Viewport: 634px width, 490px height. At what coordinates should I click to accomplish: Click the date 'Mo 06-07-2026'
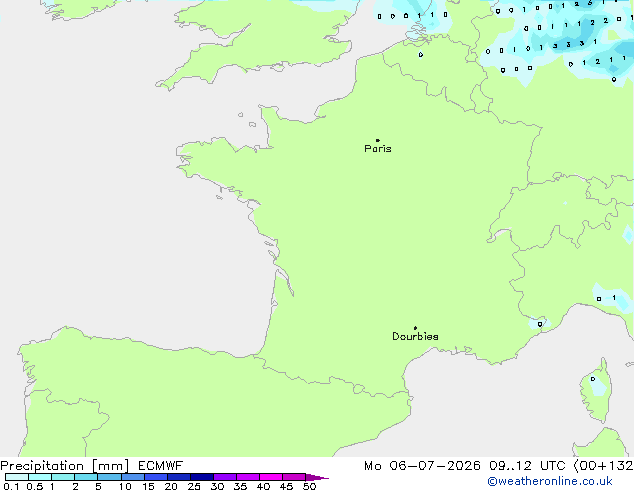(x=422, y=466)
